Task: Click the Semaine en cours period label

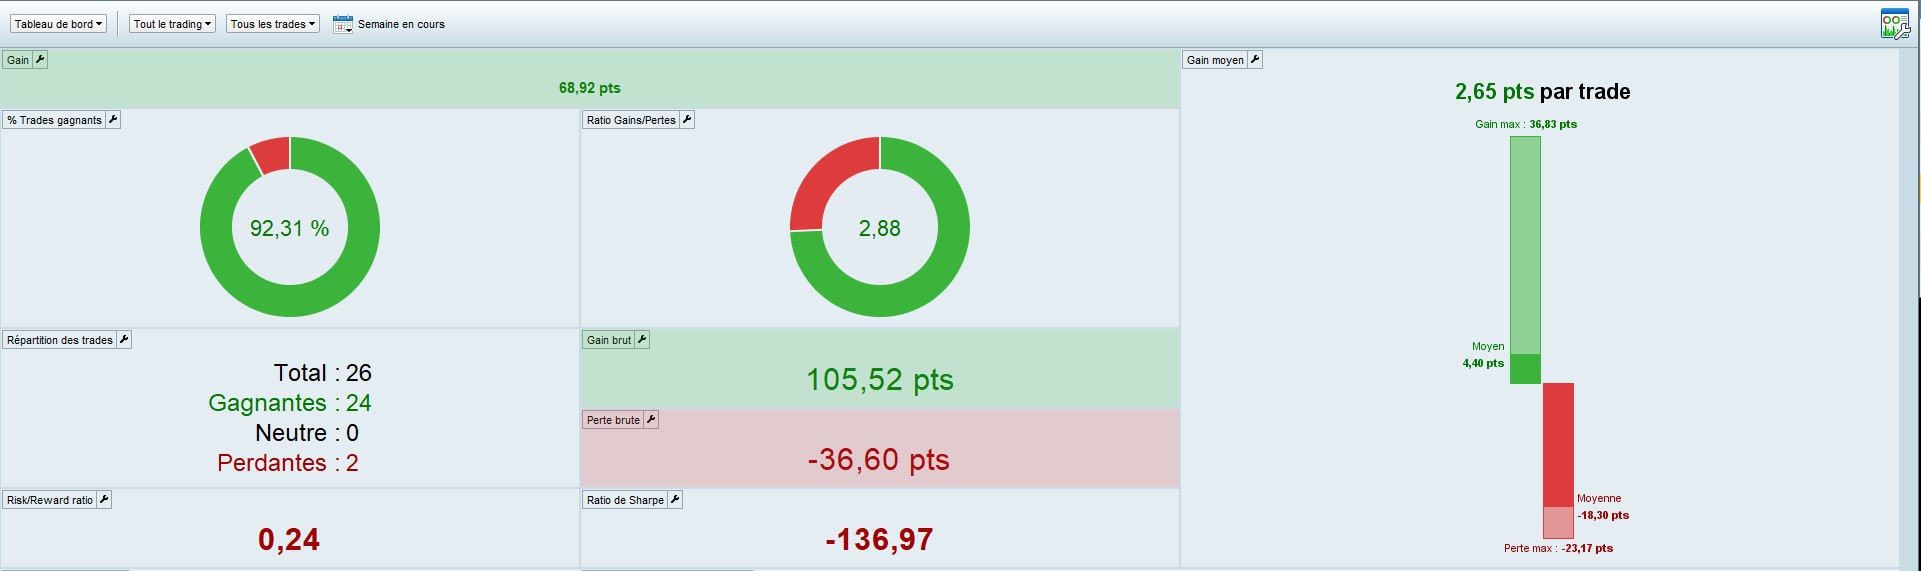Action: (401, 24)
